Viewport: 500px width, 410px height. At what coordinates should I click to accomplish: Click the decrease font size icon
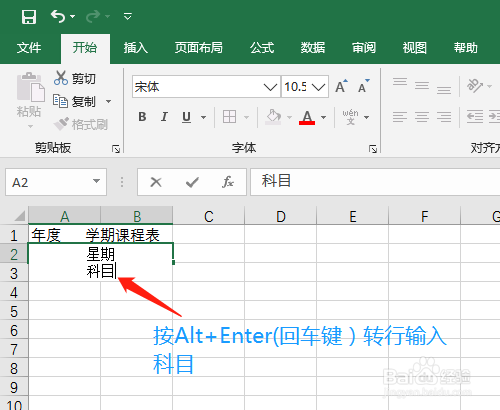coord(364,87)
